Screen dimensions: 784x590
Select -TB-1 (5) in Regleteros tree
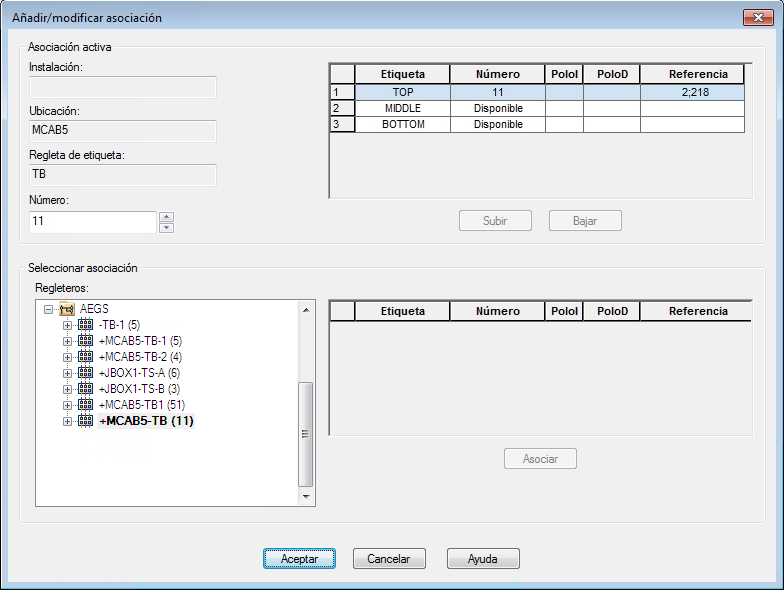click(119, 325)
